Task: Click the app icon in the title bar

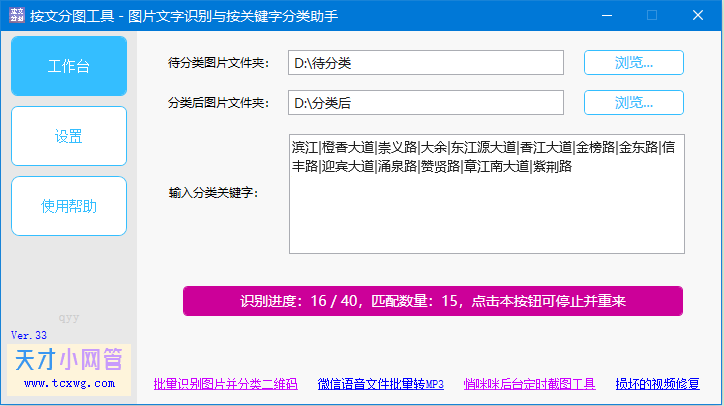Action: 15,16
